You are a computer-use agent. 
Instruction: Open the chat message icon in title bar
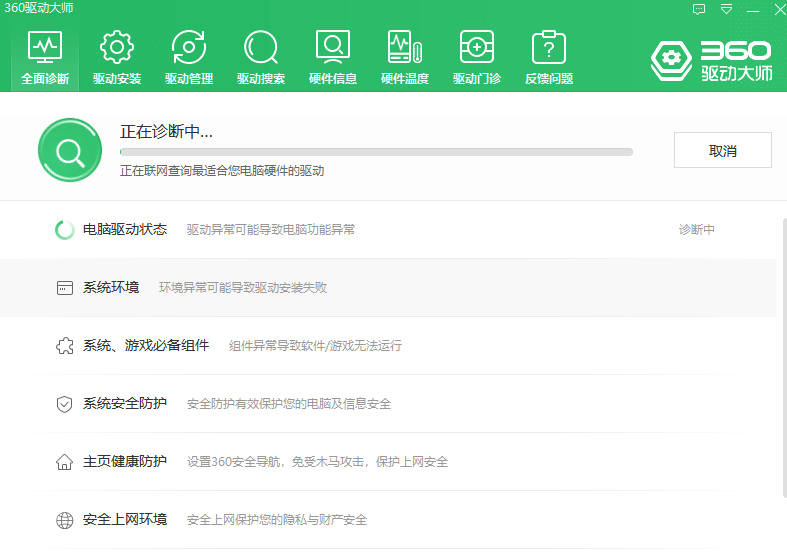pyautogui.click(x=699, y=9)
